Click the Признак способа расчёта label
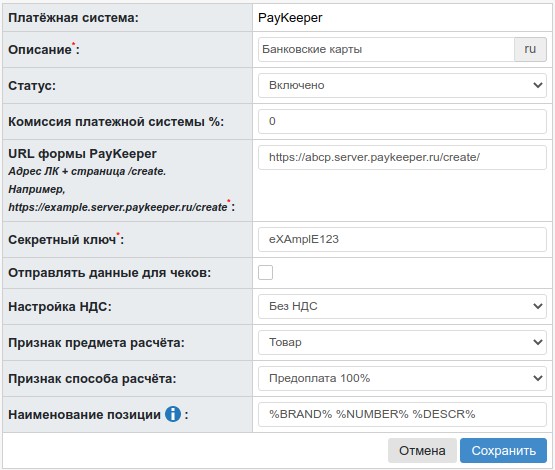This screenshot has height=470, width=555. tap(92, 379)
